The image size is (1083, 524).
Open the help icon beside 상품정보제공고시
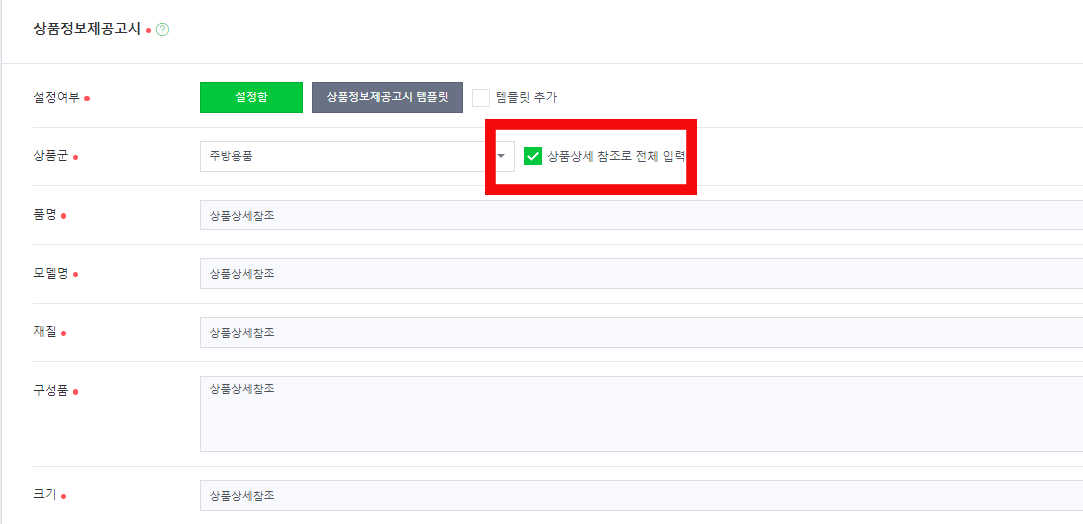(163, 30)
